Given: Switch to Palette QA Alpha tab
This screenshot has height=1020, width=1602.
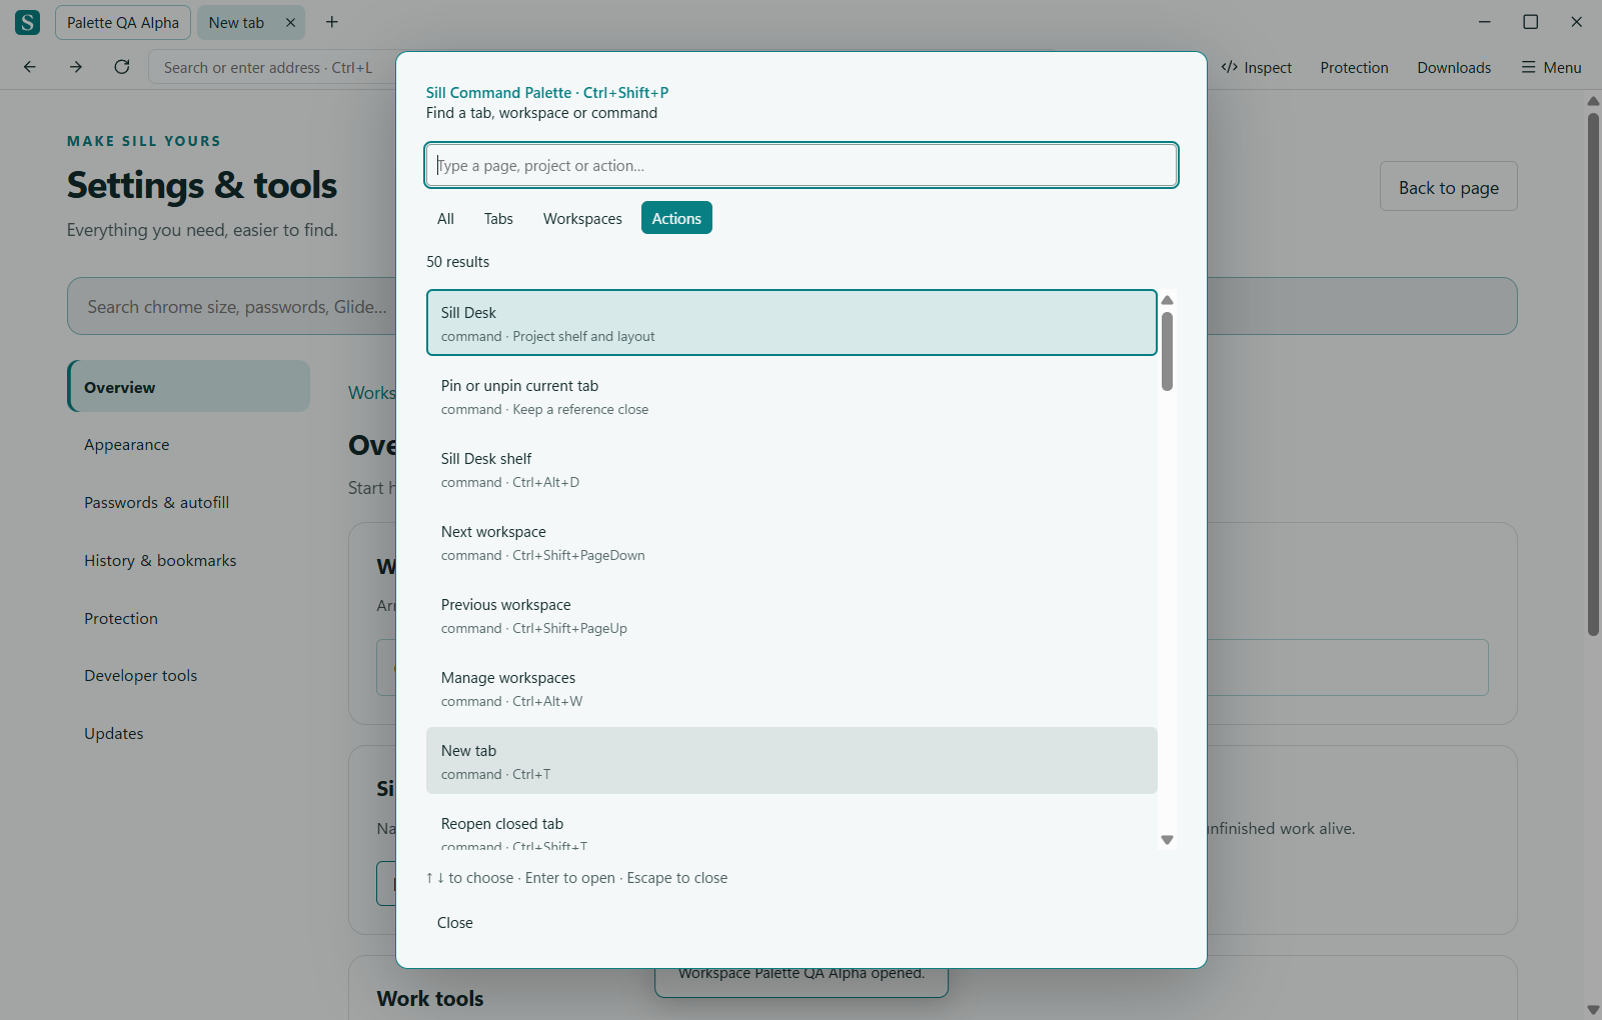Looking at the screenshot, I should pos(123,22).
